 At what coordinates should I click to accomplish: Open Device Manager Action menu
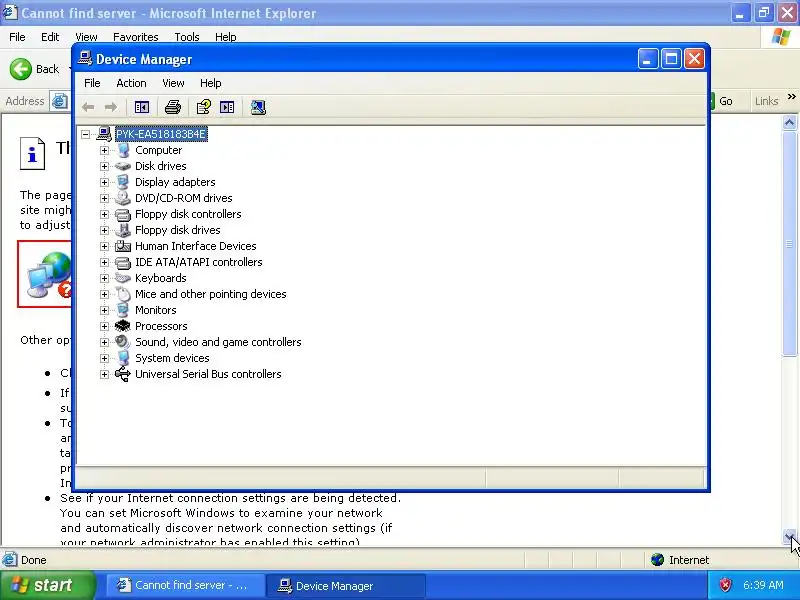(x=131, y=83)
